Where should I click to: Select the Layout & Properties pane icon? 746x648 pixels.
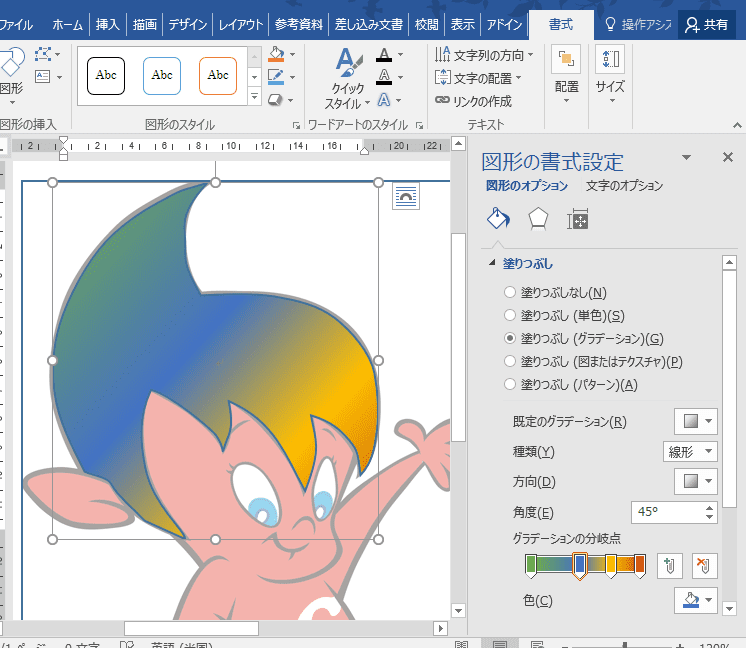578,219
